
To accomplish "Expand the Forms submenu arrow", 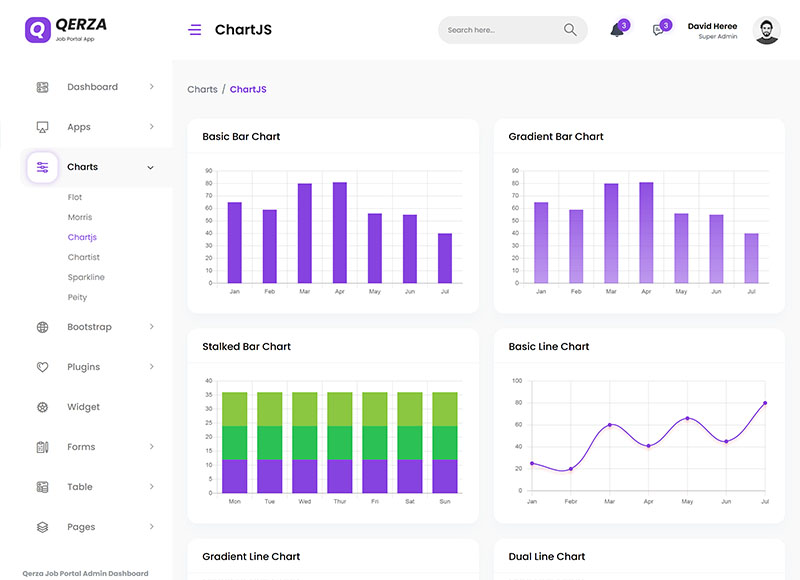I will [x=151, y=447].
